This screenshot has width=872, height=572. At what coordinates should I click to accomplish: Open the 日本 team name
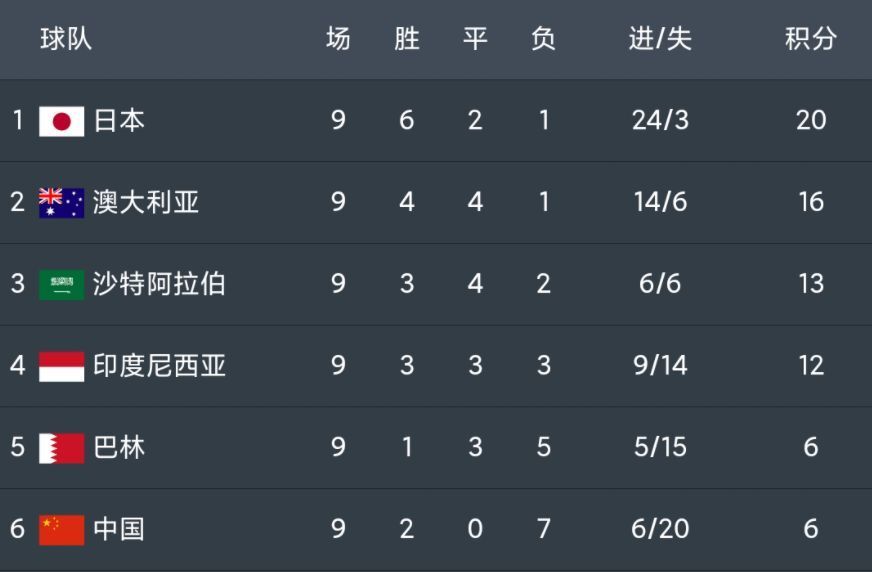[119, 121]
